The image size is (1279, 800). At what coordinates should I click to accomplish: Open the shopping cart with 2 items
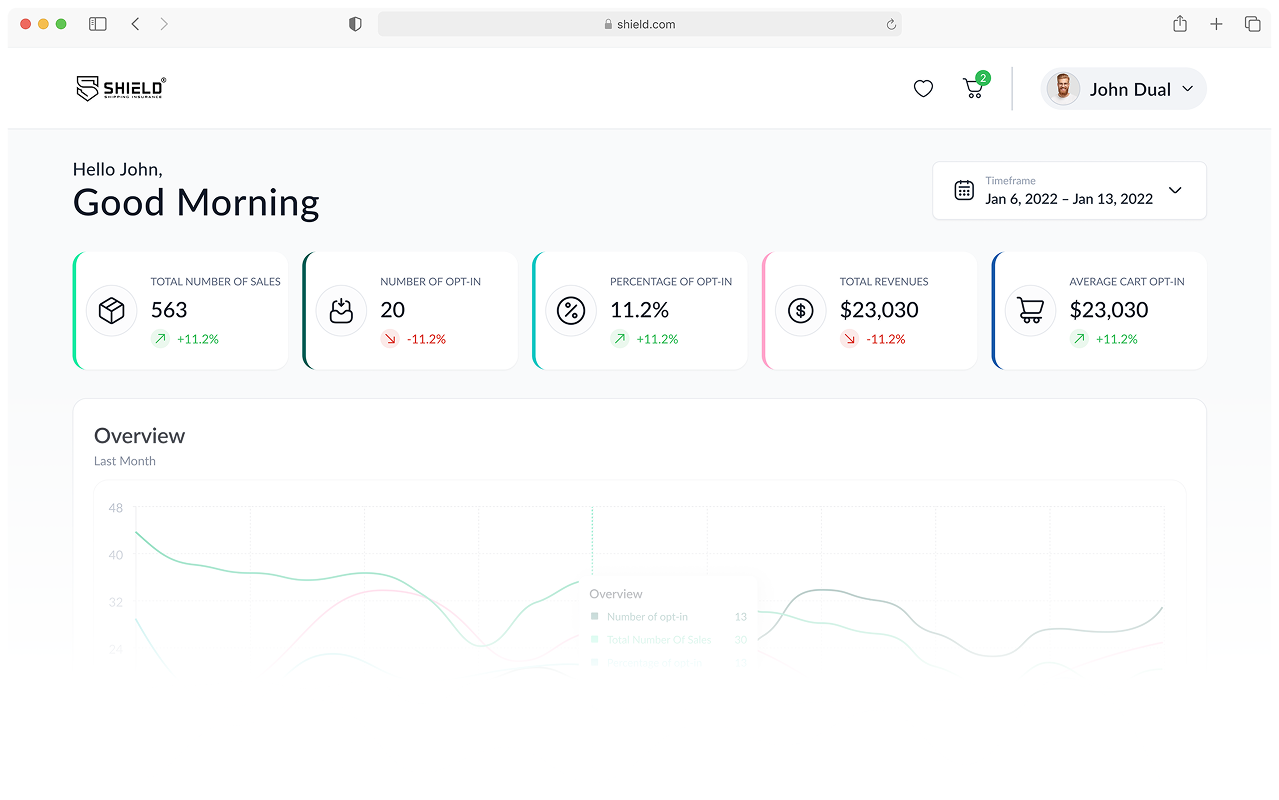[973, 89]
